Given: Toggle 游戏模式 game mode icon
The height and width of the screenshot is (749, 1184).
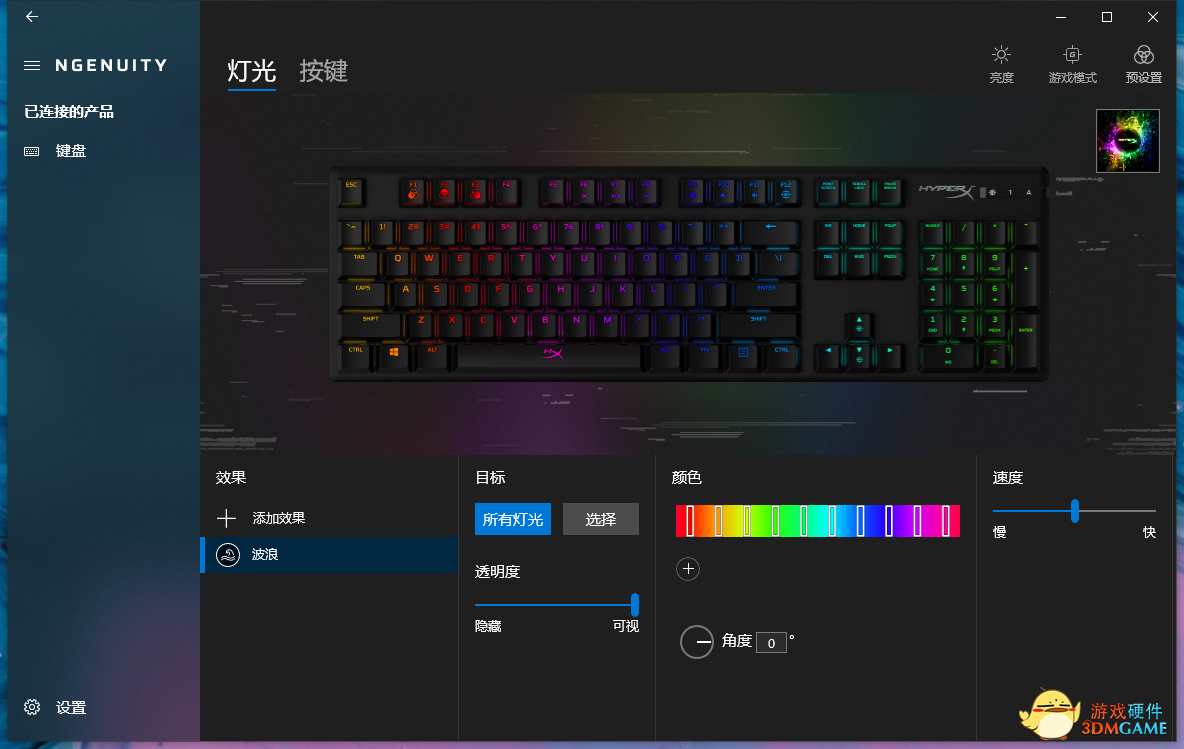Looking at the screenshot, I should (1072, 55).
